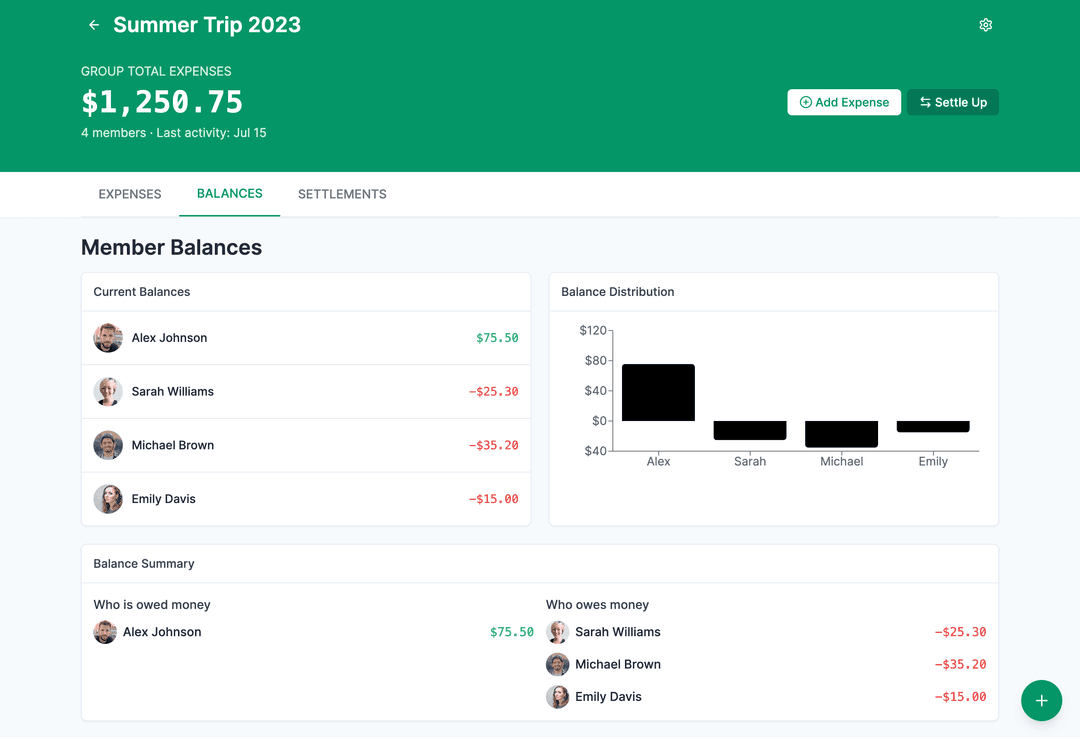Go back using the arrow icon
Viewport: 1080px width, 739px height.
pyautogui.click(x=93, y=24)
